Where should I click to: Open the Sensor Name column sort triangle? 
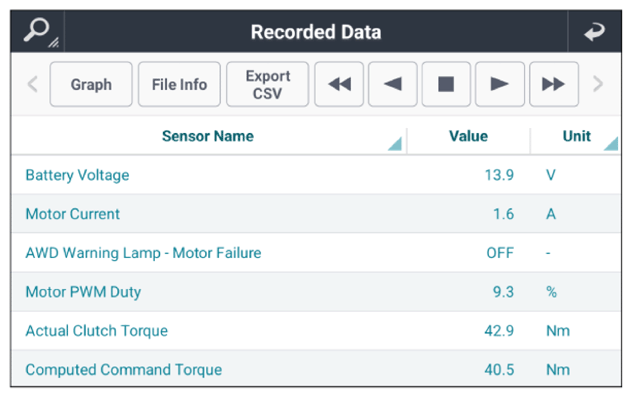point(396,144)
